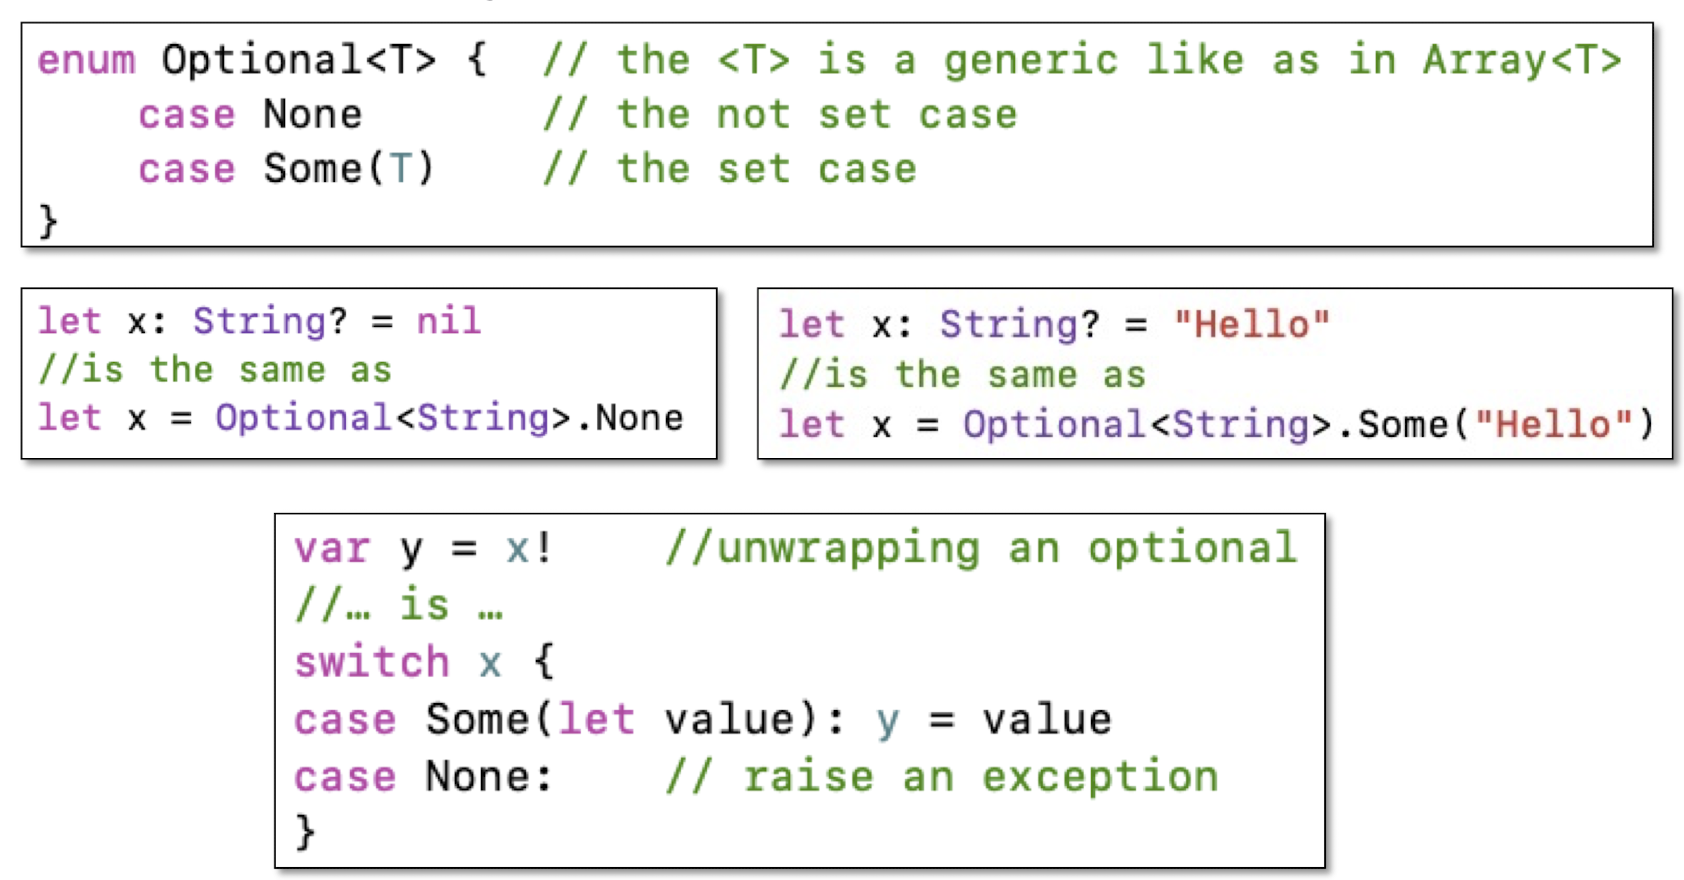The height and width of the screenshot is (880, 1684).
Task: Click the 'is the same as' comment in left box
Action: point(215,369)
